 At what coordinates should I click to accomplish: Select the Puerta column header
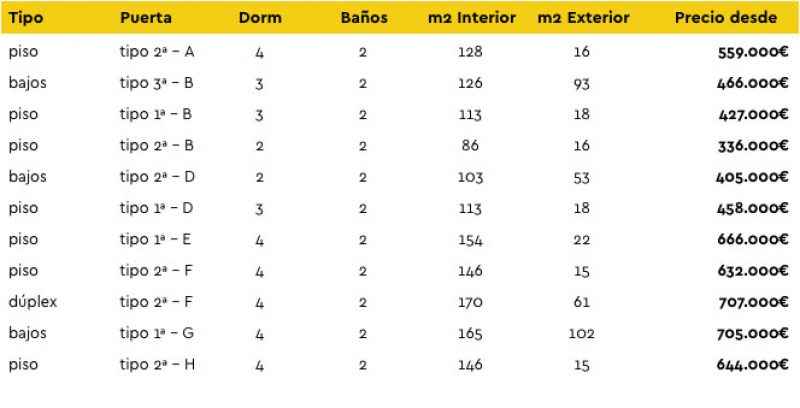point(145,18)
